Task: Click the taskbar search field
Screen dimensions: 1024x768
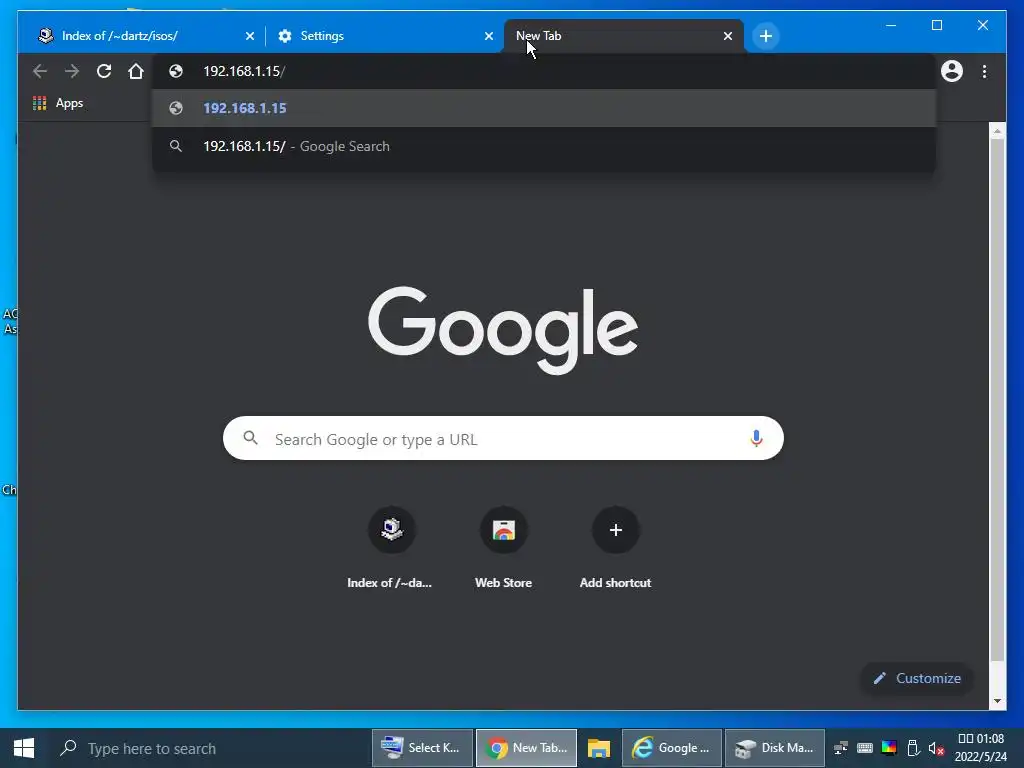Action: pyautogui.click(x=209, y=748)
